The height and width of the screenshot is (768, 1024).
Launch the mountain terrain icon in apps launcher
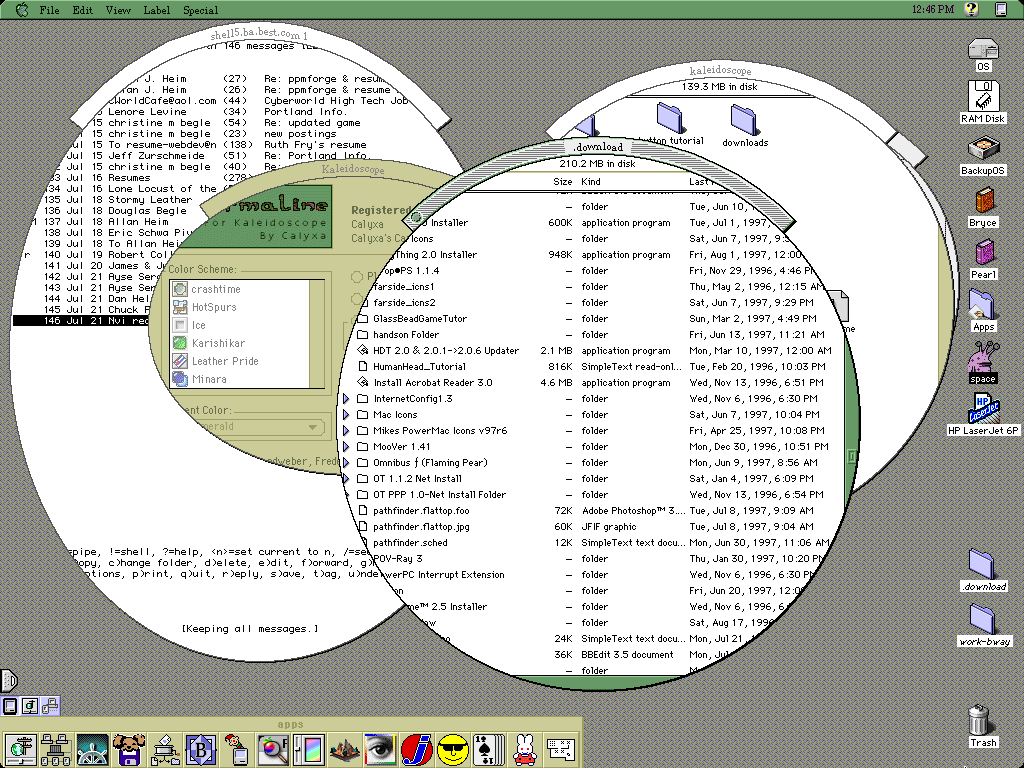click(x=345, y=749)
